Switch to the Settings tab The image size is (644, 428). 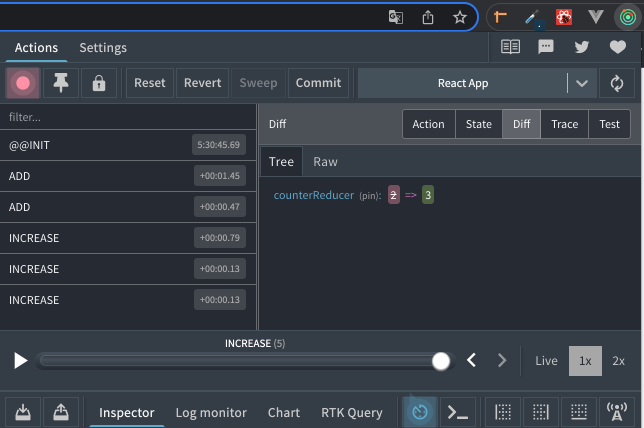(x=103, y=48)
